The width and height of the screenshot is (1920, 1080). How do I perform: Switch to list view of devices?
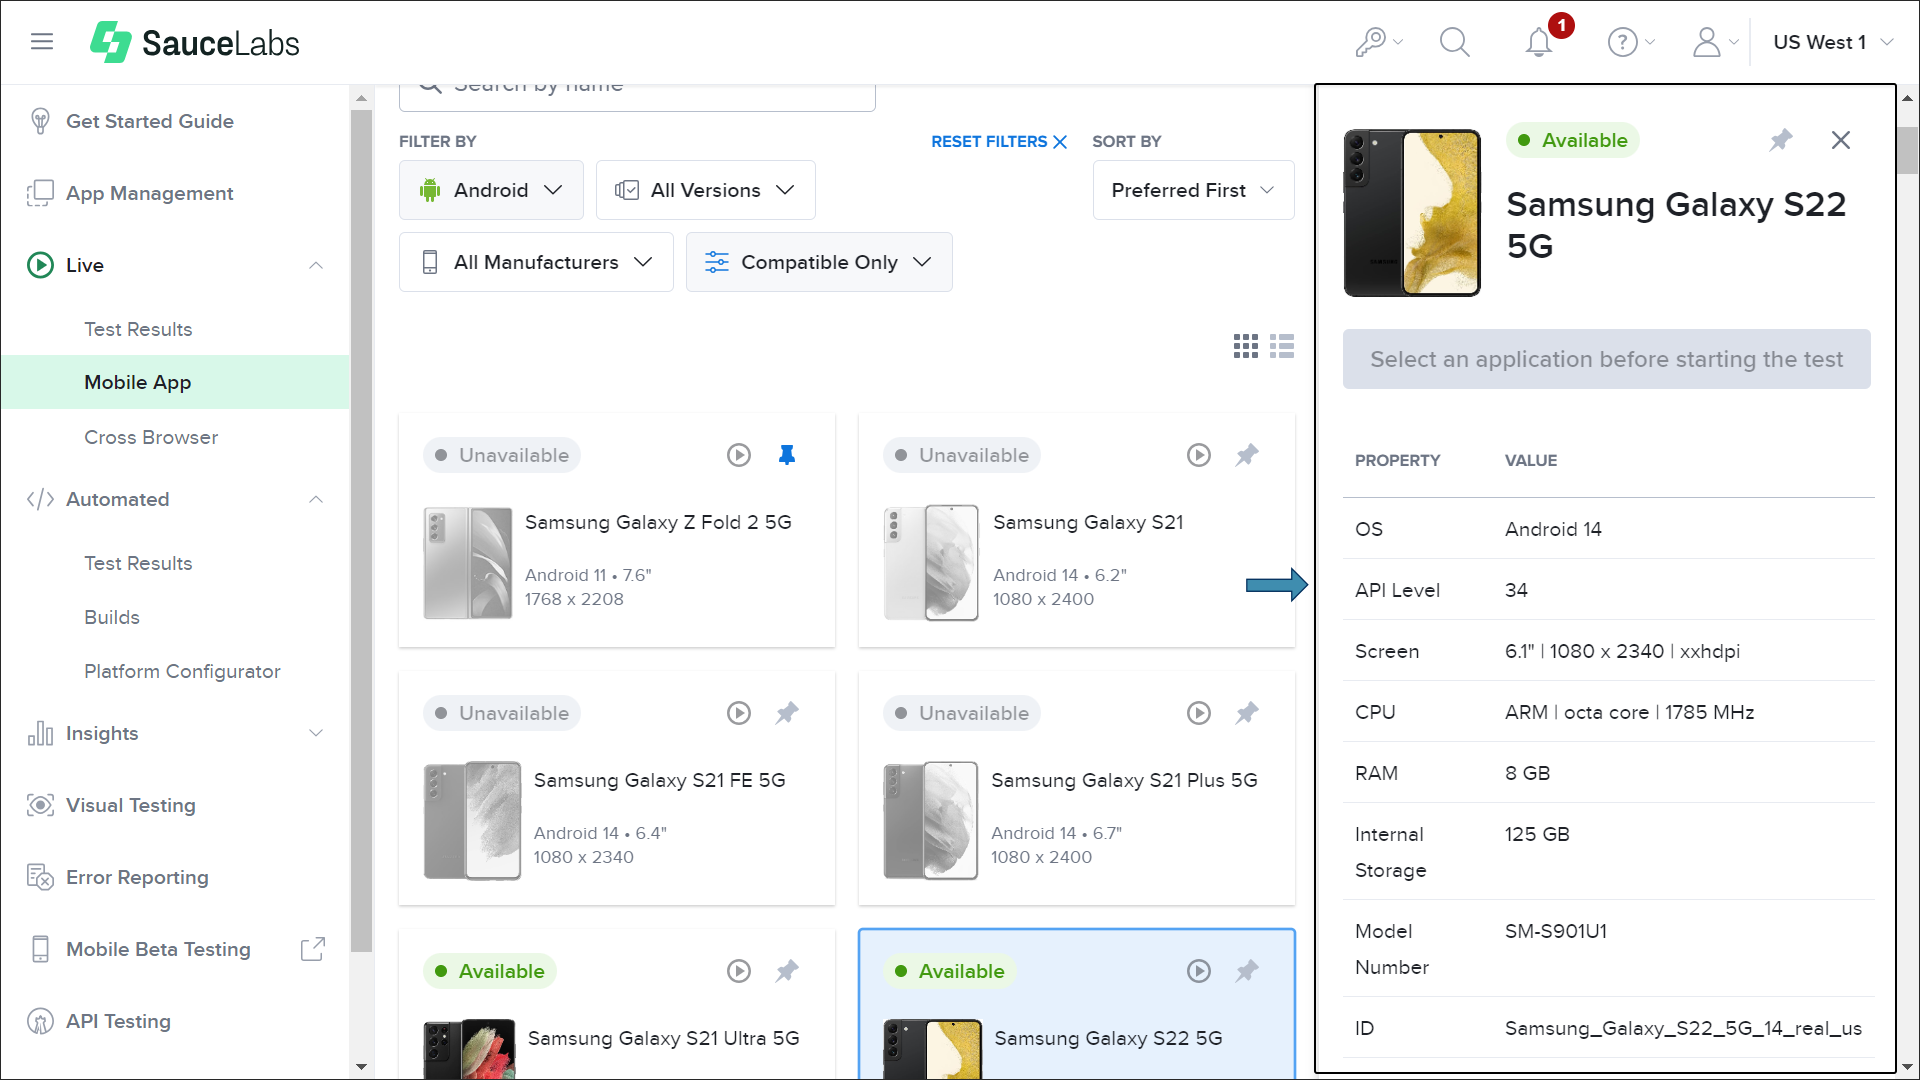click(1282, 346)
